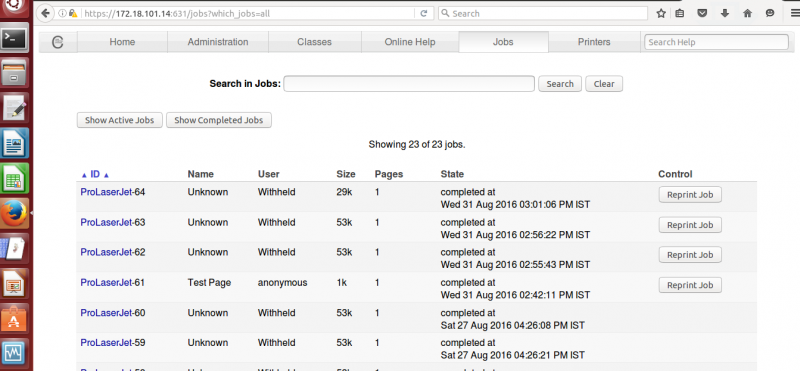Image resolution: width=800 pixels, height=371 pixels.
Task: Click the '29k' size value
Action: pos(344,192)
